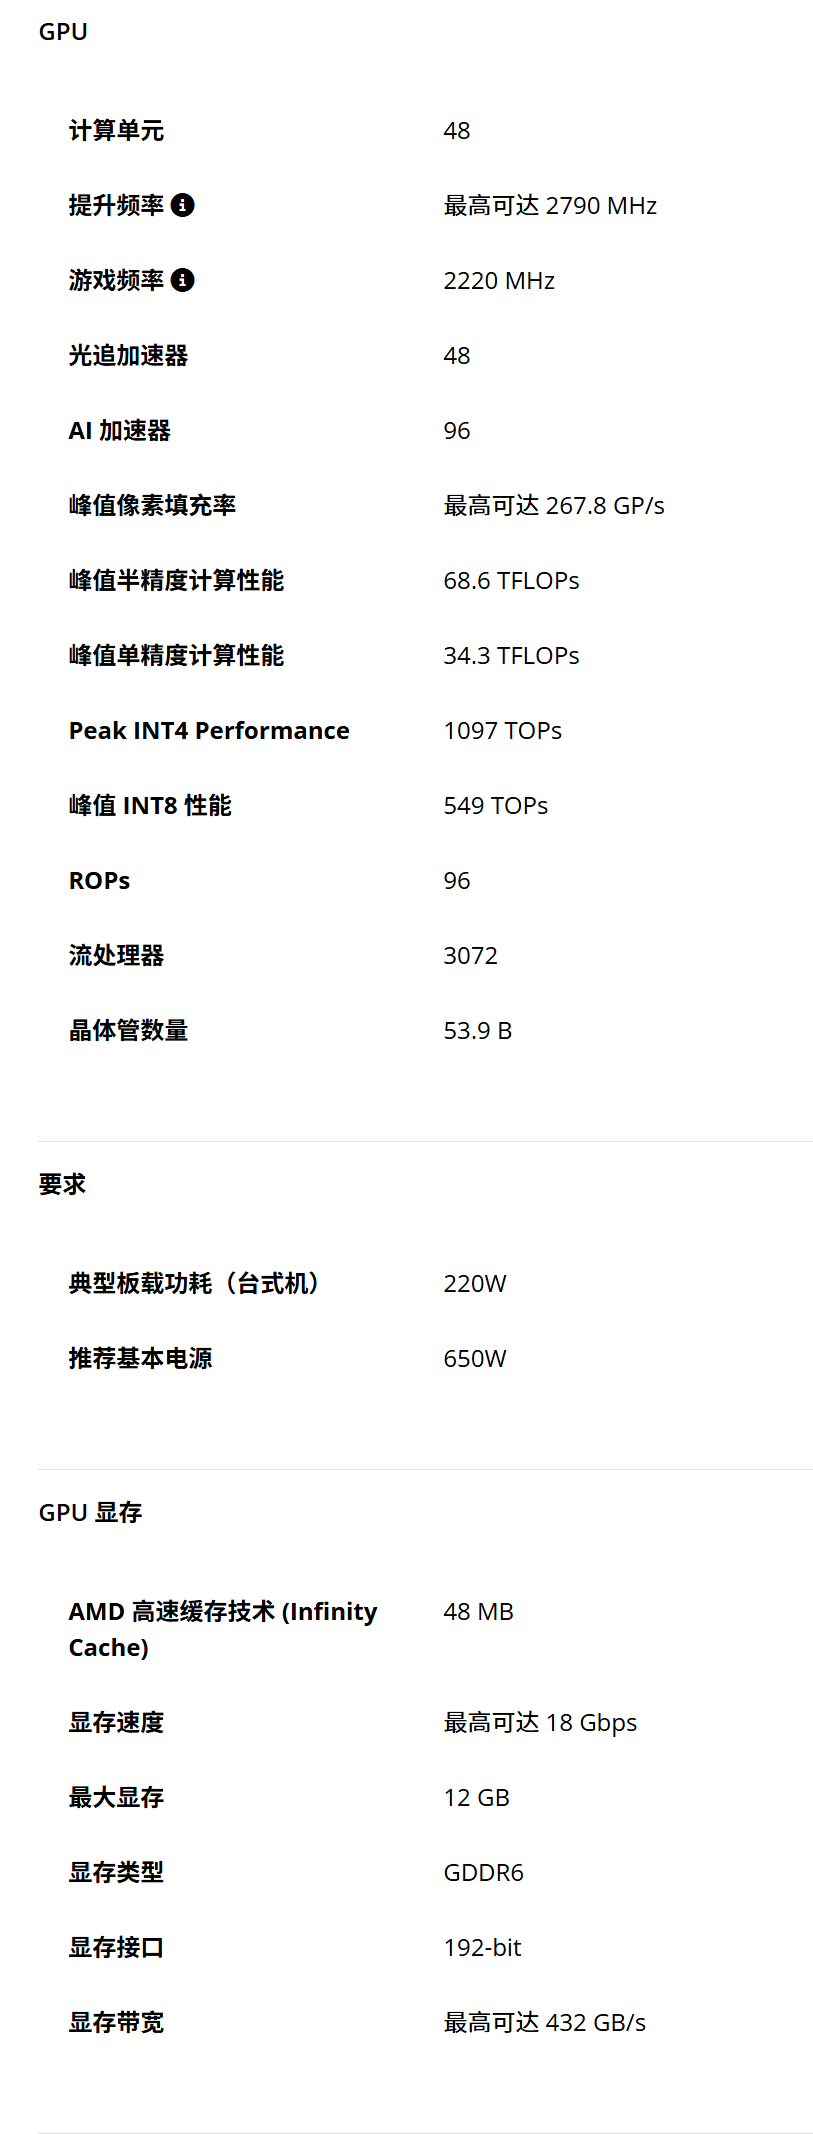
Task: Click the GPU 显存 section heading
Action: (x=90, y=1513)
